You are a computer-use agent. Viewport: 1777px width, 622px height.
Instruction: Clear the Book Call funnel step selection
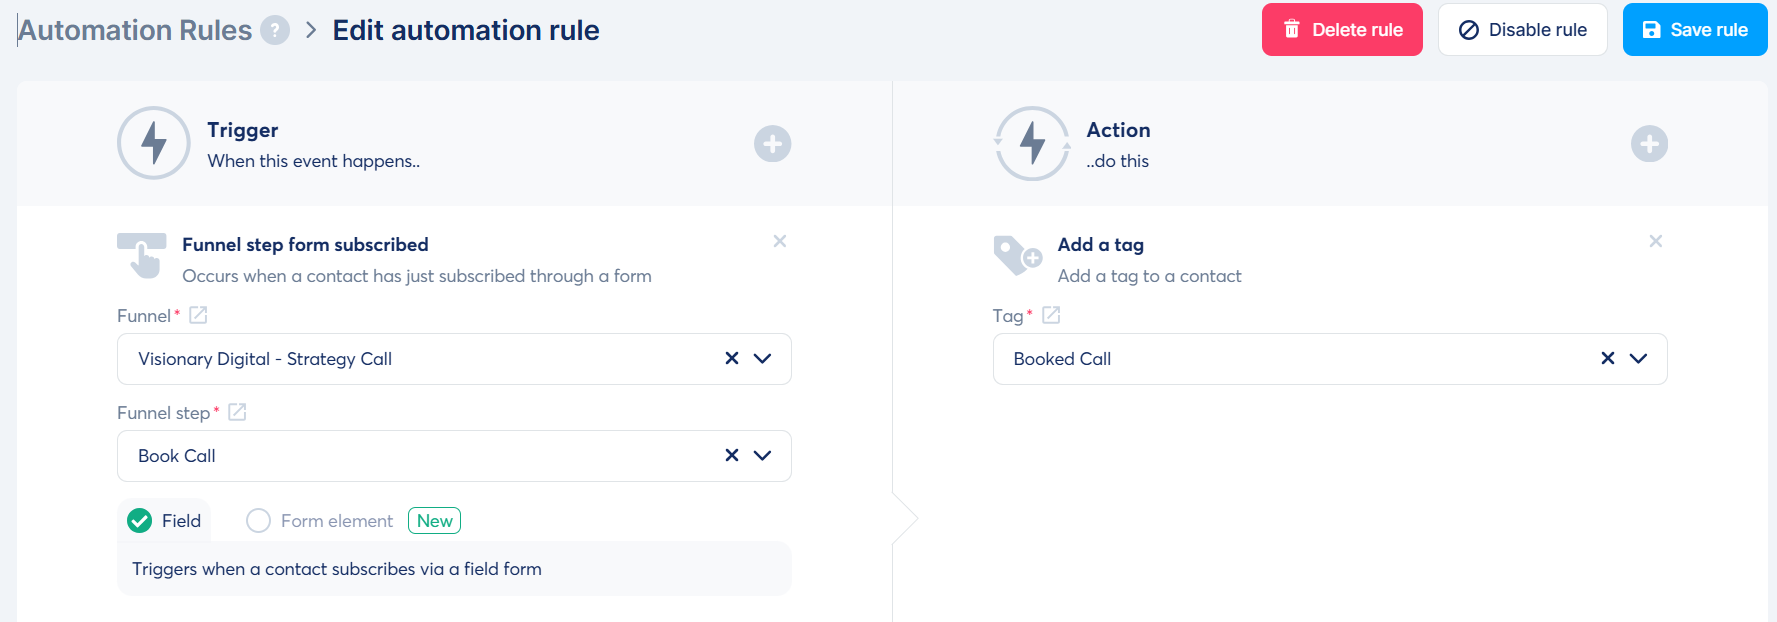click(x=732, y=455)
